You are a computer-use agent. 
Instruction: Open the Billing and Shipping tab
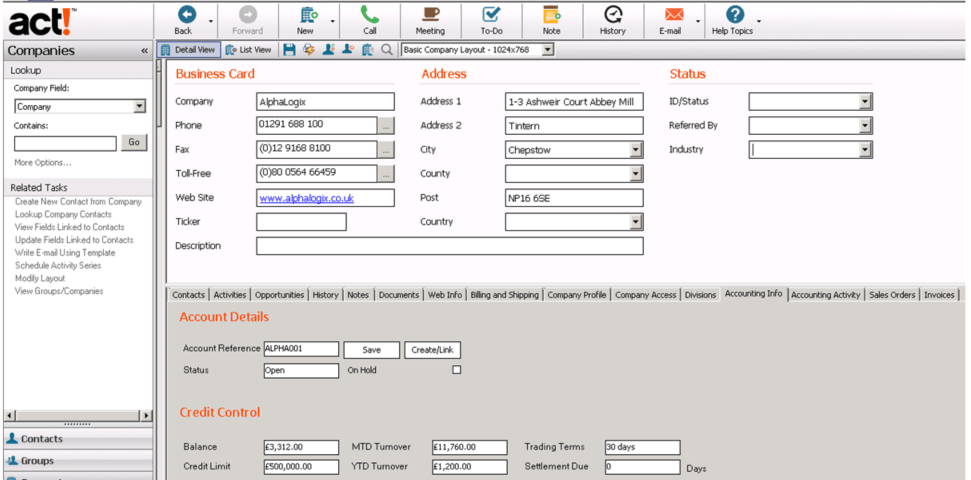[x=505, y=295]
